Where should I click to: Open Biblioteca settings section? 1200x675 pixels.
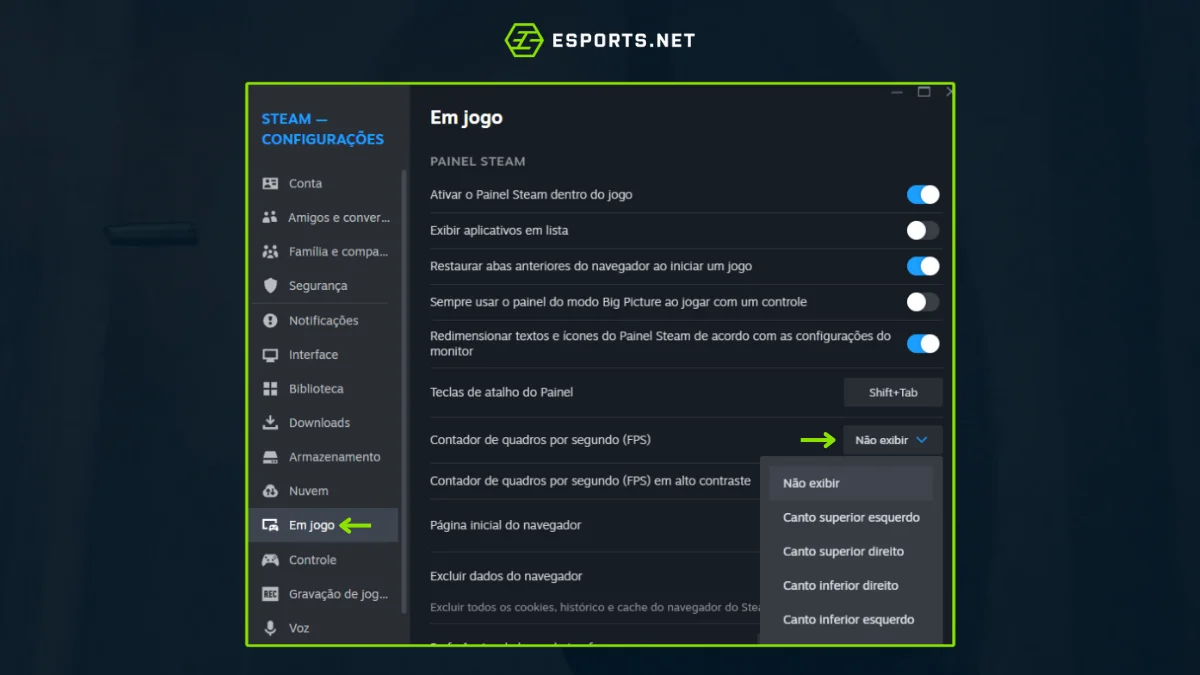point(325,389)
